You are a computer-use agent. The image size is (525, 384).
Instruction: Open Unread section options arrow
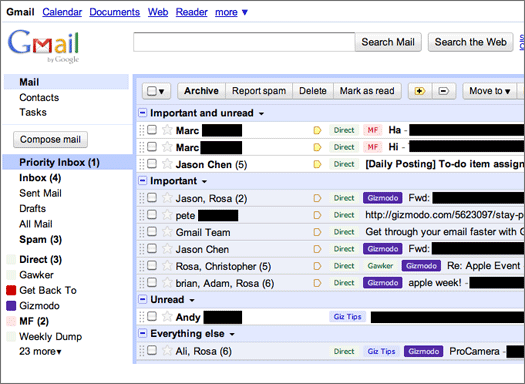192,300
